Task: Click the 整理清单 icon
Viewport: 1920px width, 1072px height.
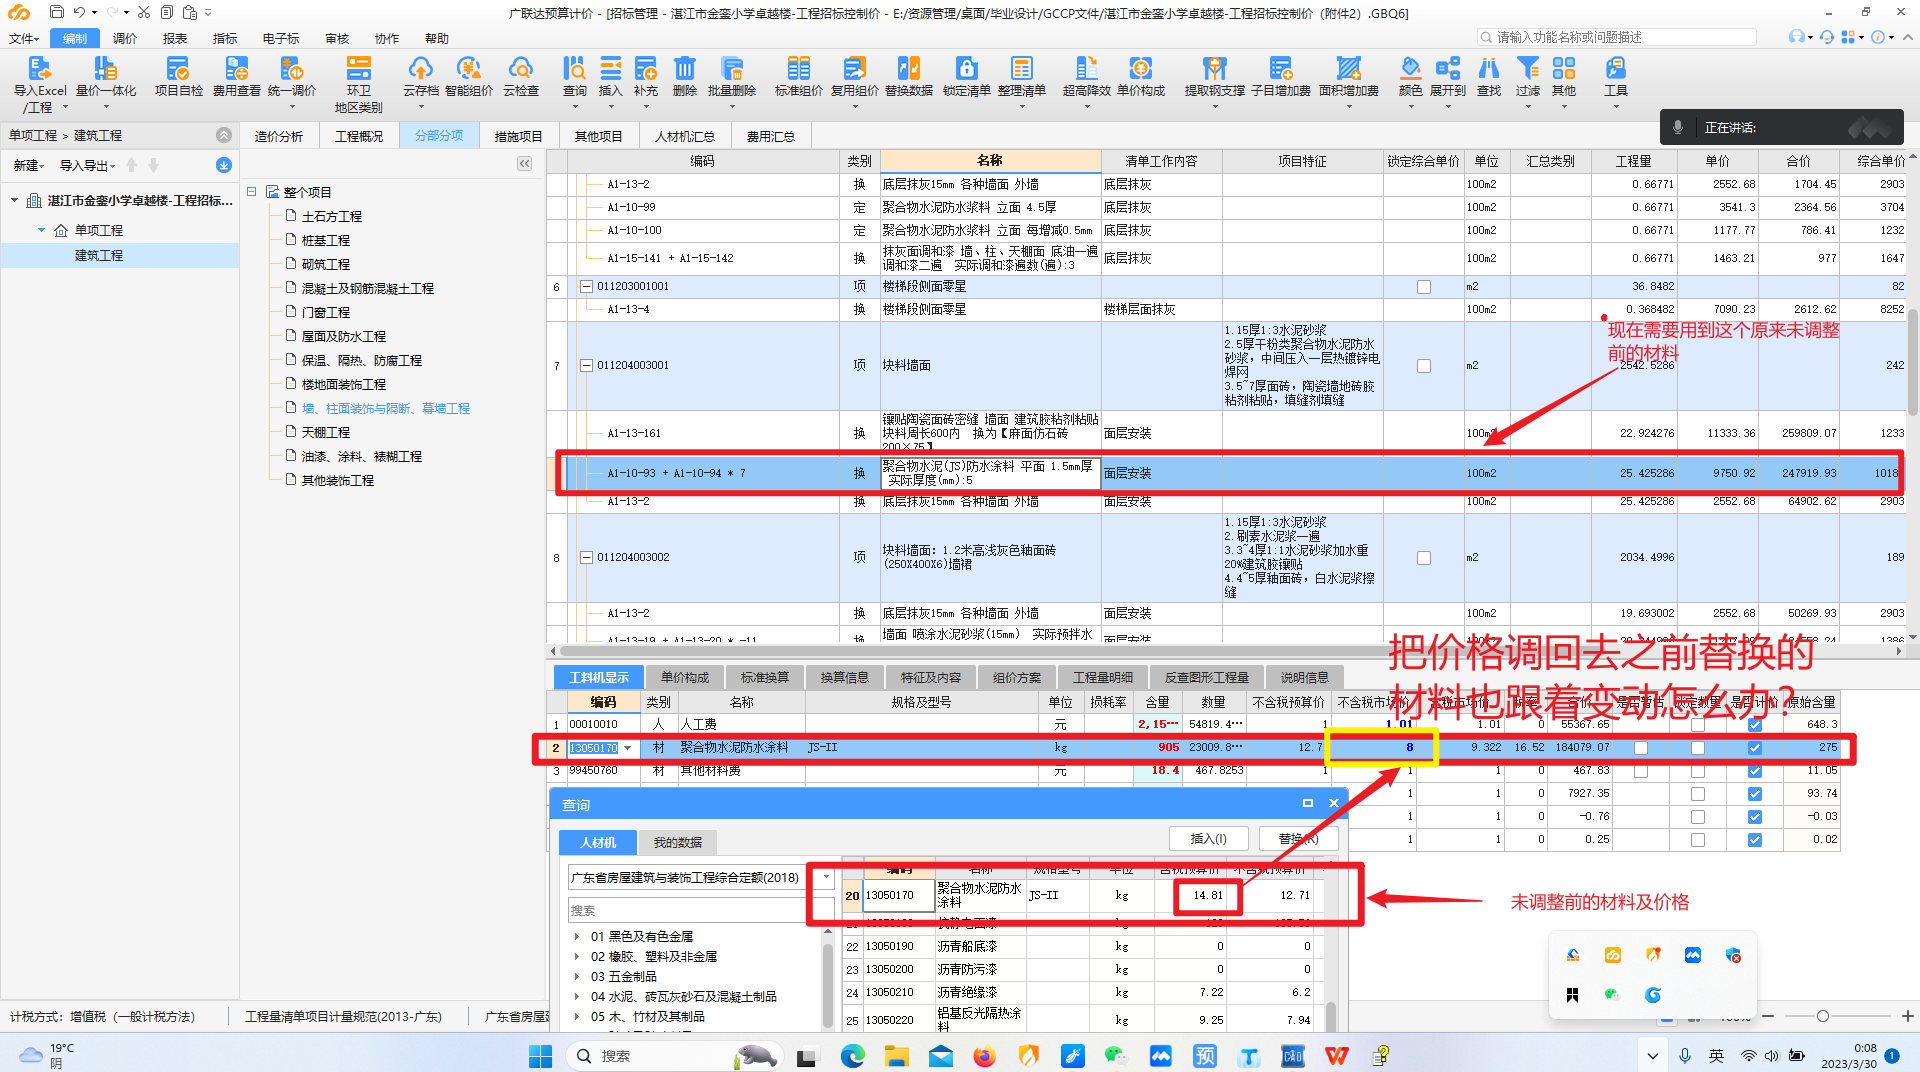Action: click(x=1021, y=76)
